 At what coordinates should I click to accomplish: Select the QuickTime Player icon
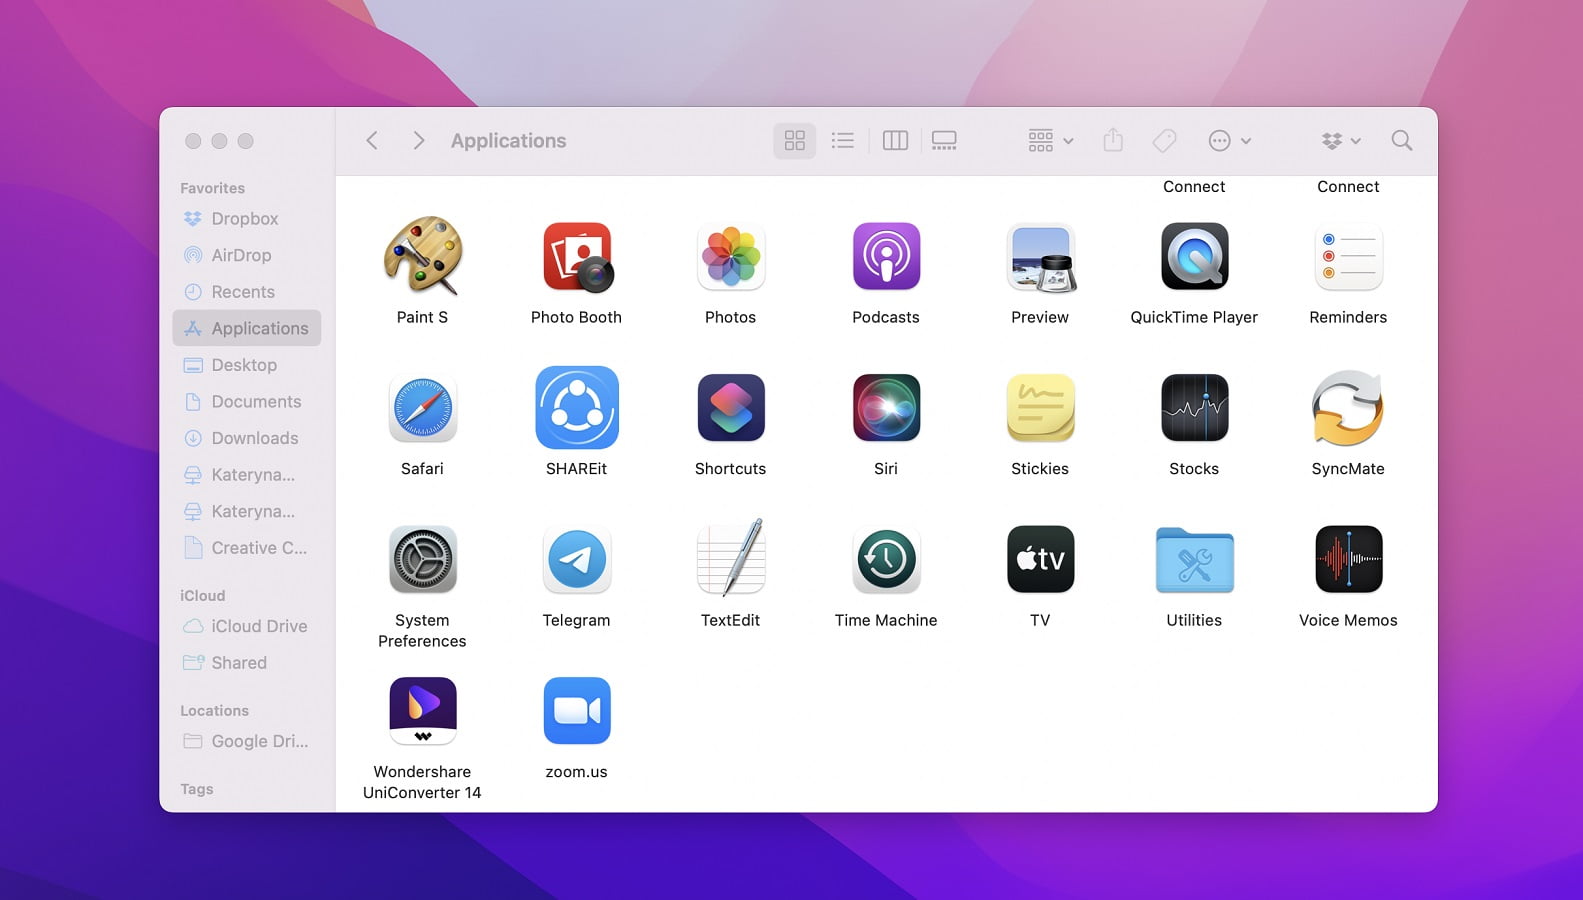click(x=1193, y=258)
